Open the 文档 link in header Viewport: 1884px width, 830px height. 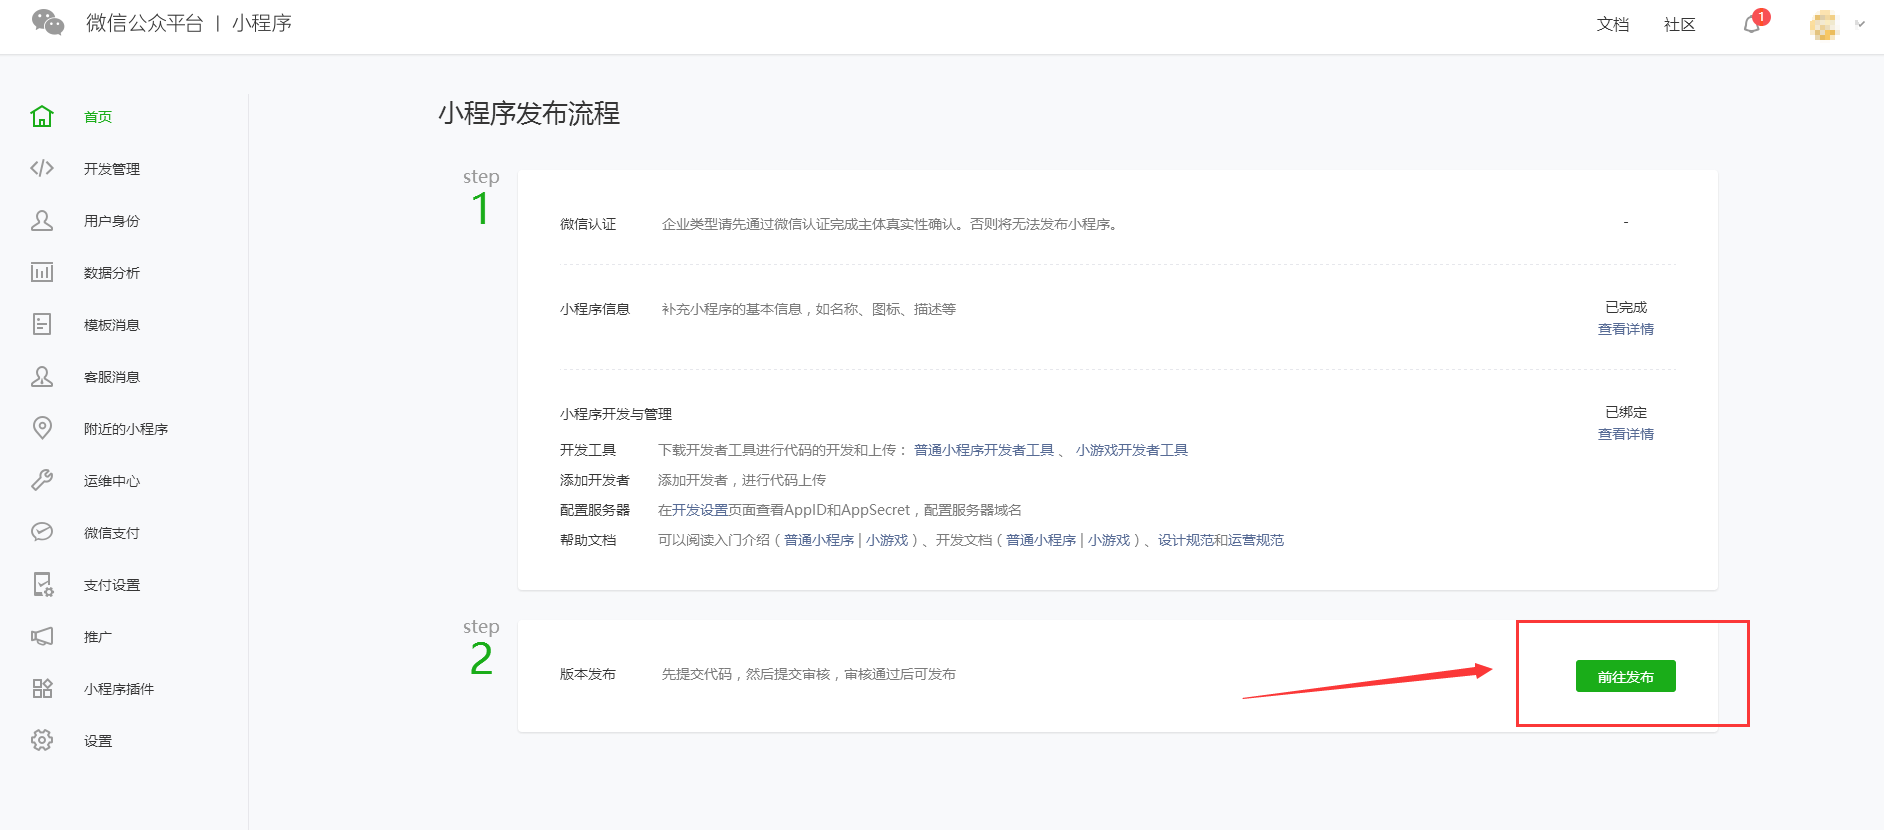(1613, 24)
